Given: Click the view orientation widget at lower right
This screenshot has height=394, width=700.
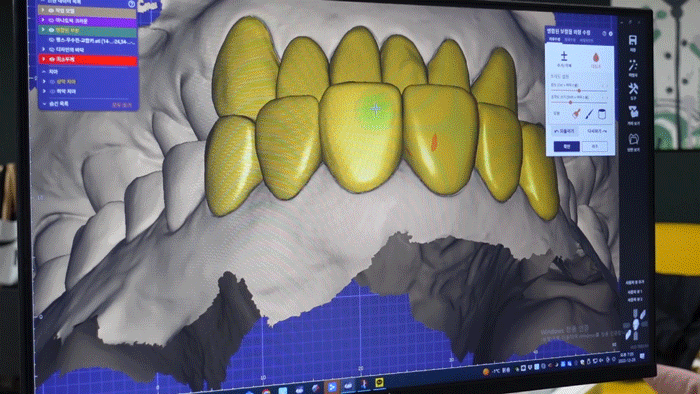Looking at the screenshot, I should point(636,324).
